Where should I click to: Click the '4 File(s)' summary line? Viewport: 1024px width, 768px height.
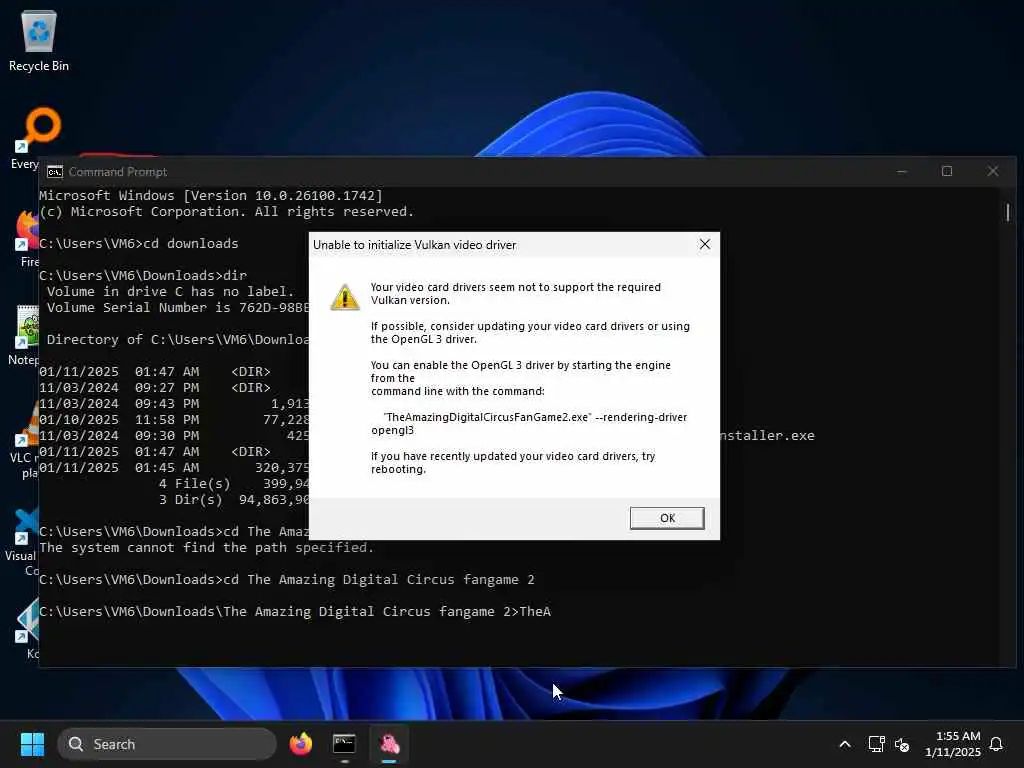click(x=234, y=484)
